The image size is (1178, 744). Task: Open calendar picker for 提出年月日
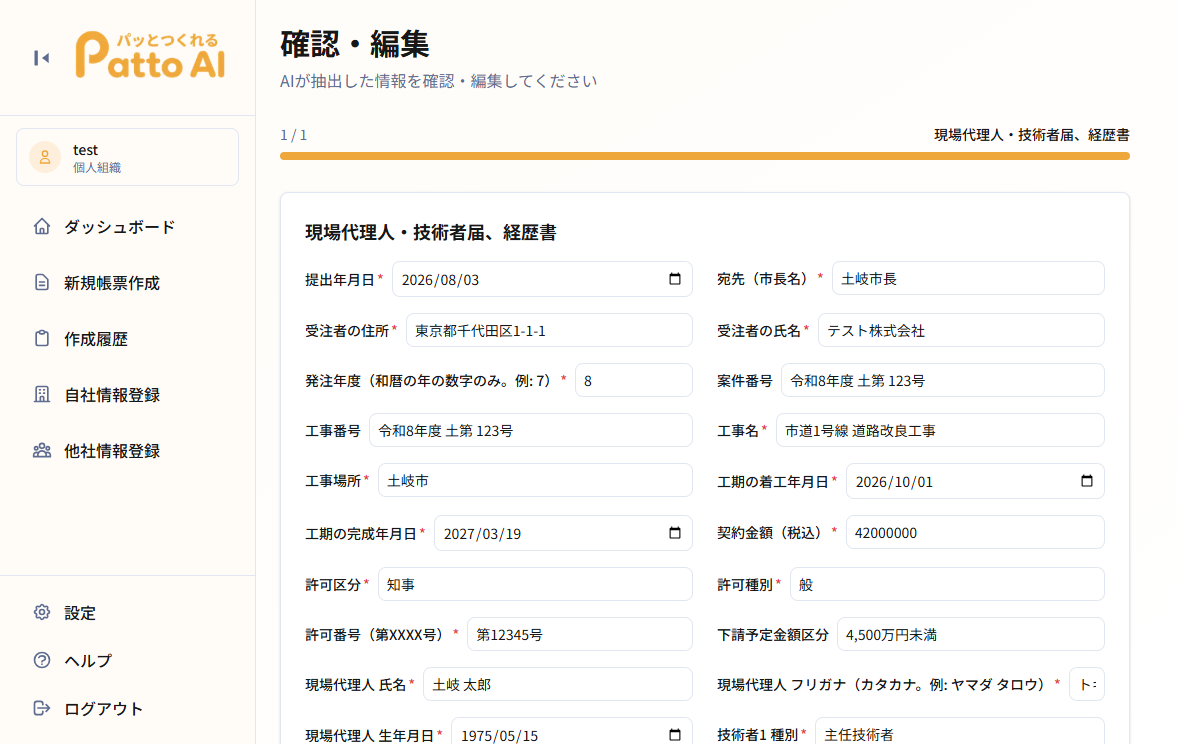click(675, 279)
